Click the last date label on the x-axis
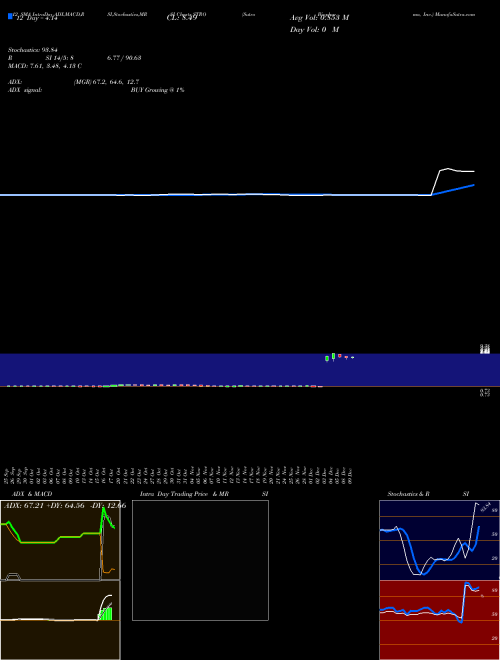This screenshot has height=660, width=500. click(350, 476)
